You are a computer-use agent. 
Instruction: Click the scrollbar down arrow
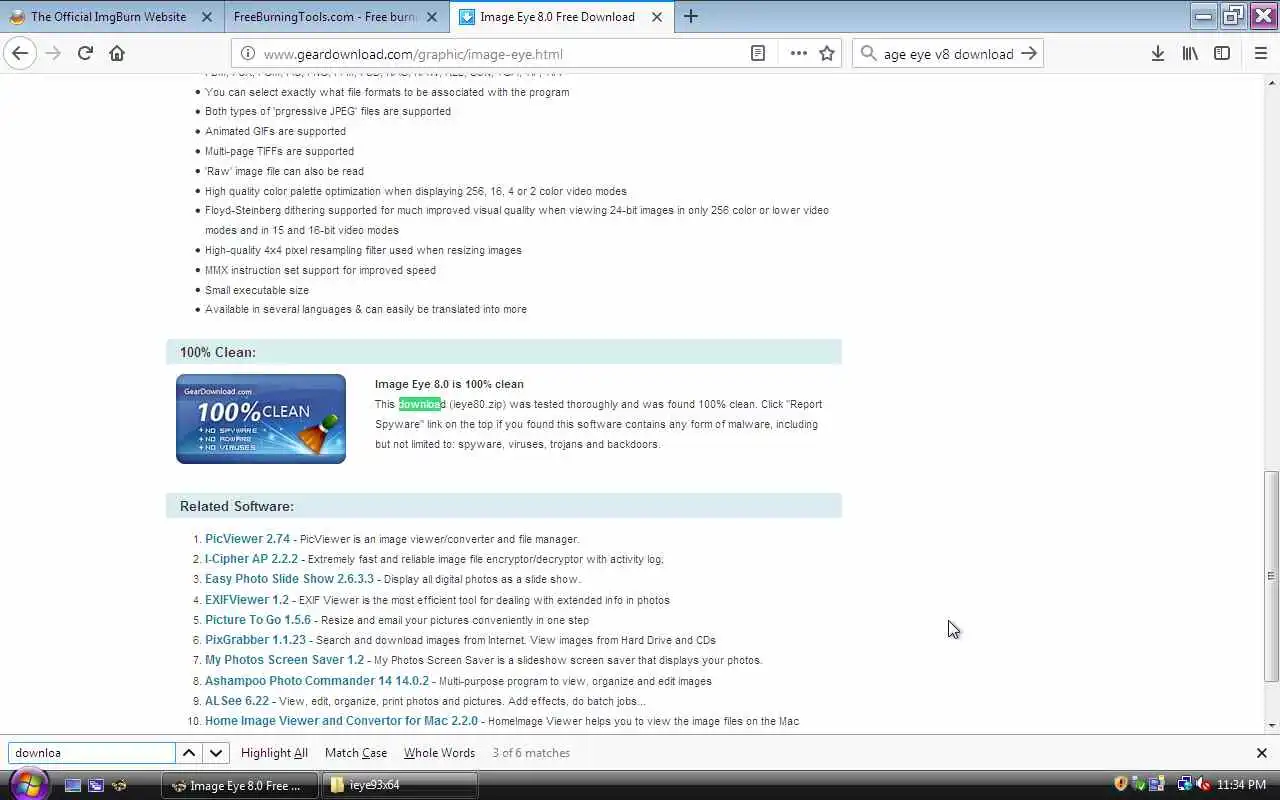[1271, 726]
